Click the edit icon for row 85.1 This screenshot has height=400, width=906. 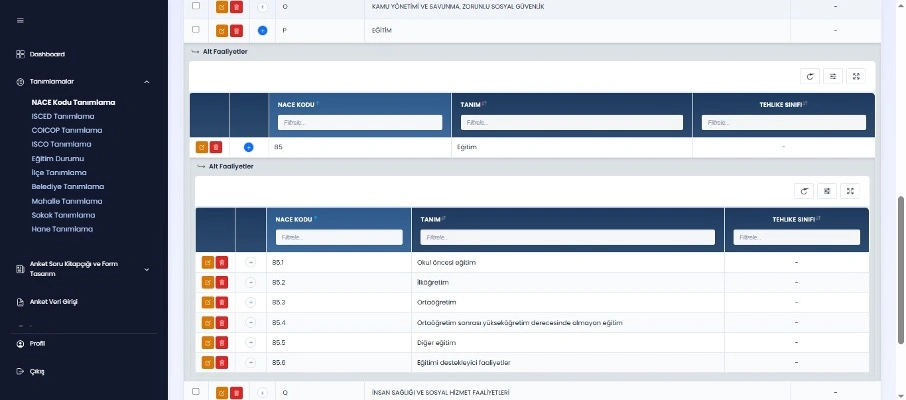(208, 262)
